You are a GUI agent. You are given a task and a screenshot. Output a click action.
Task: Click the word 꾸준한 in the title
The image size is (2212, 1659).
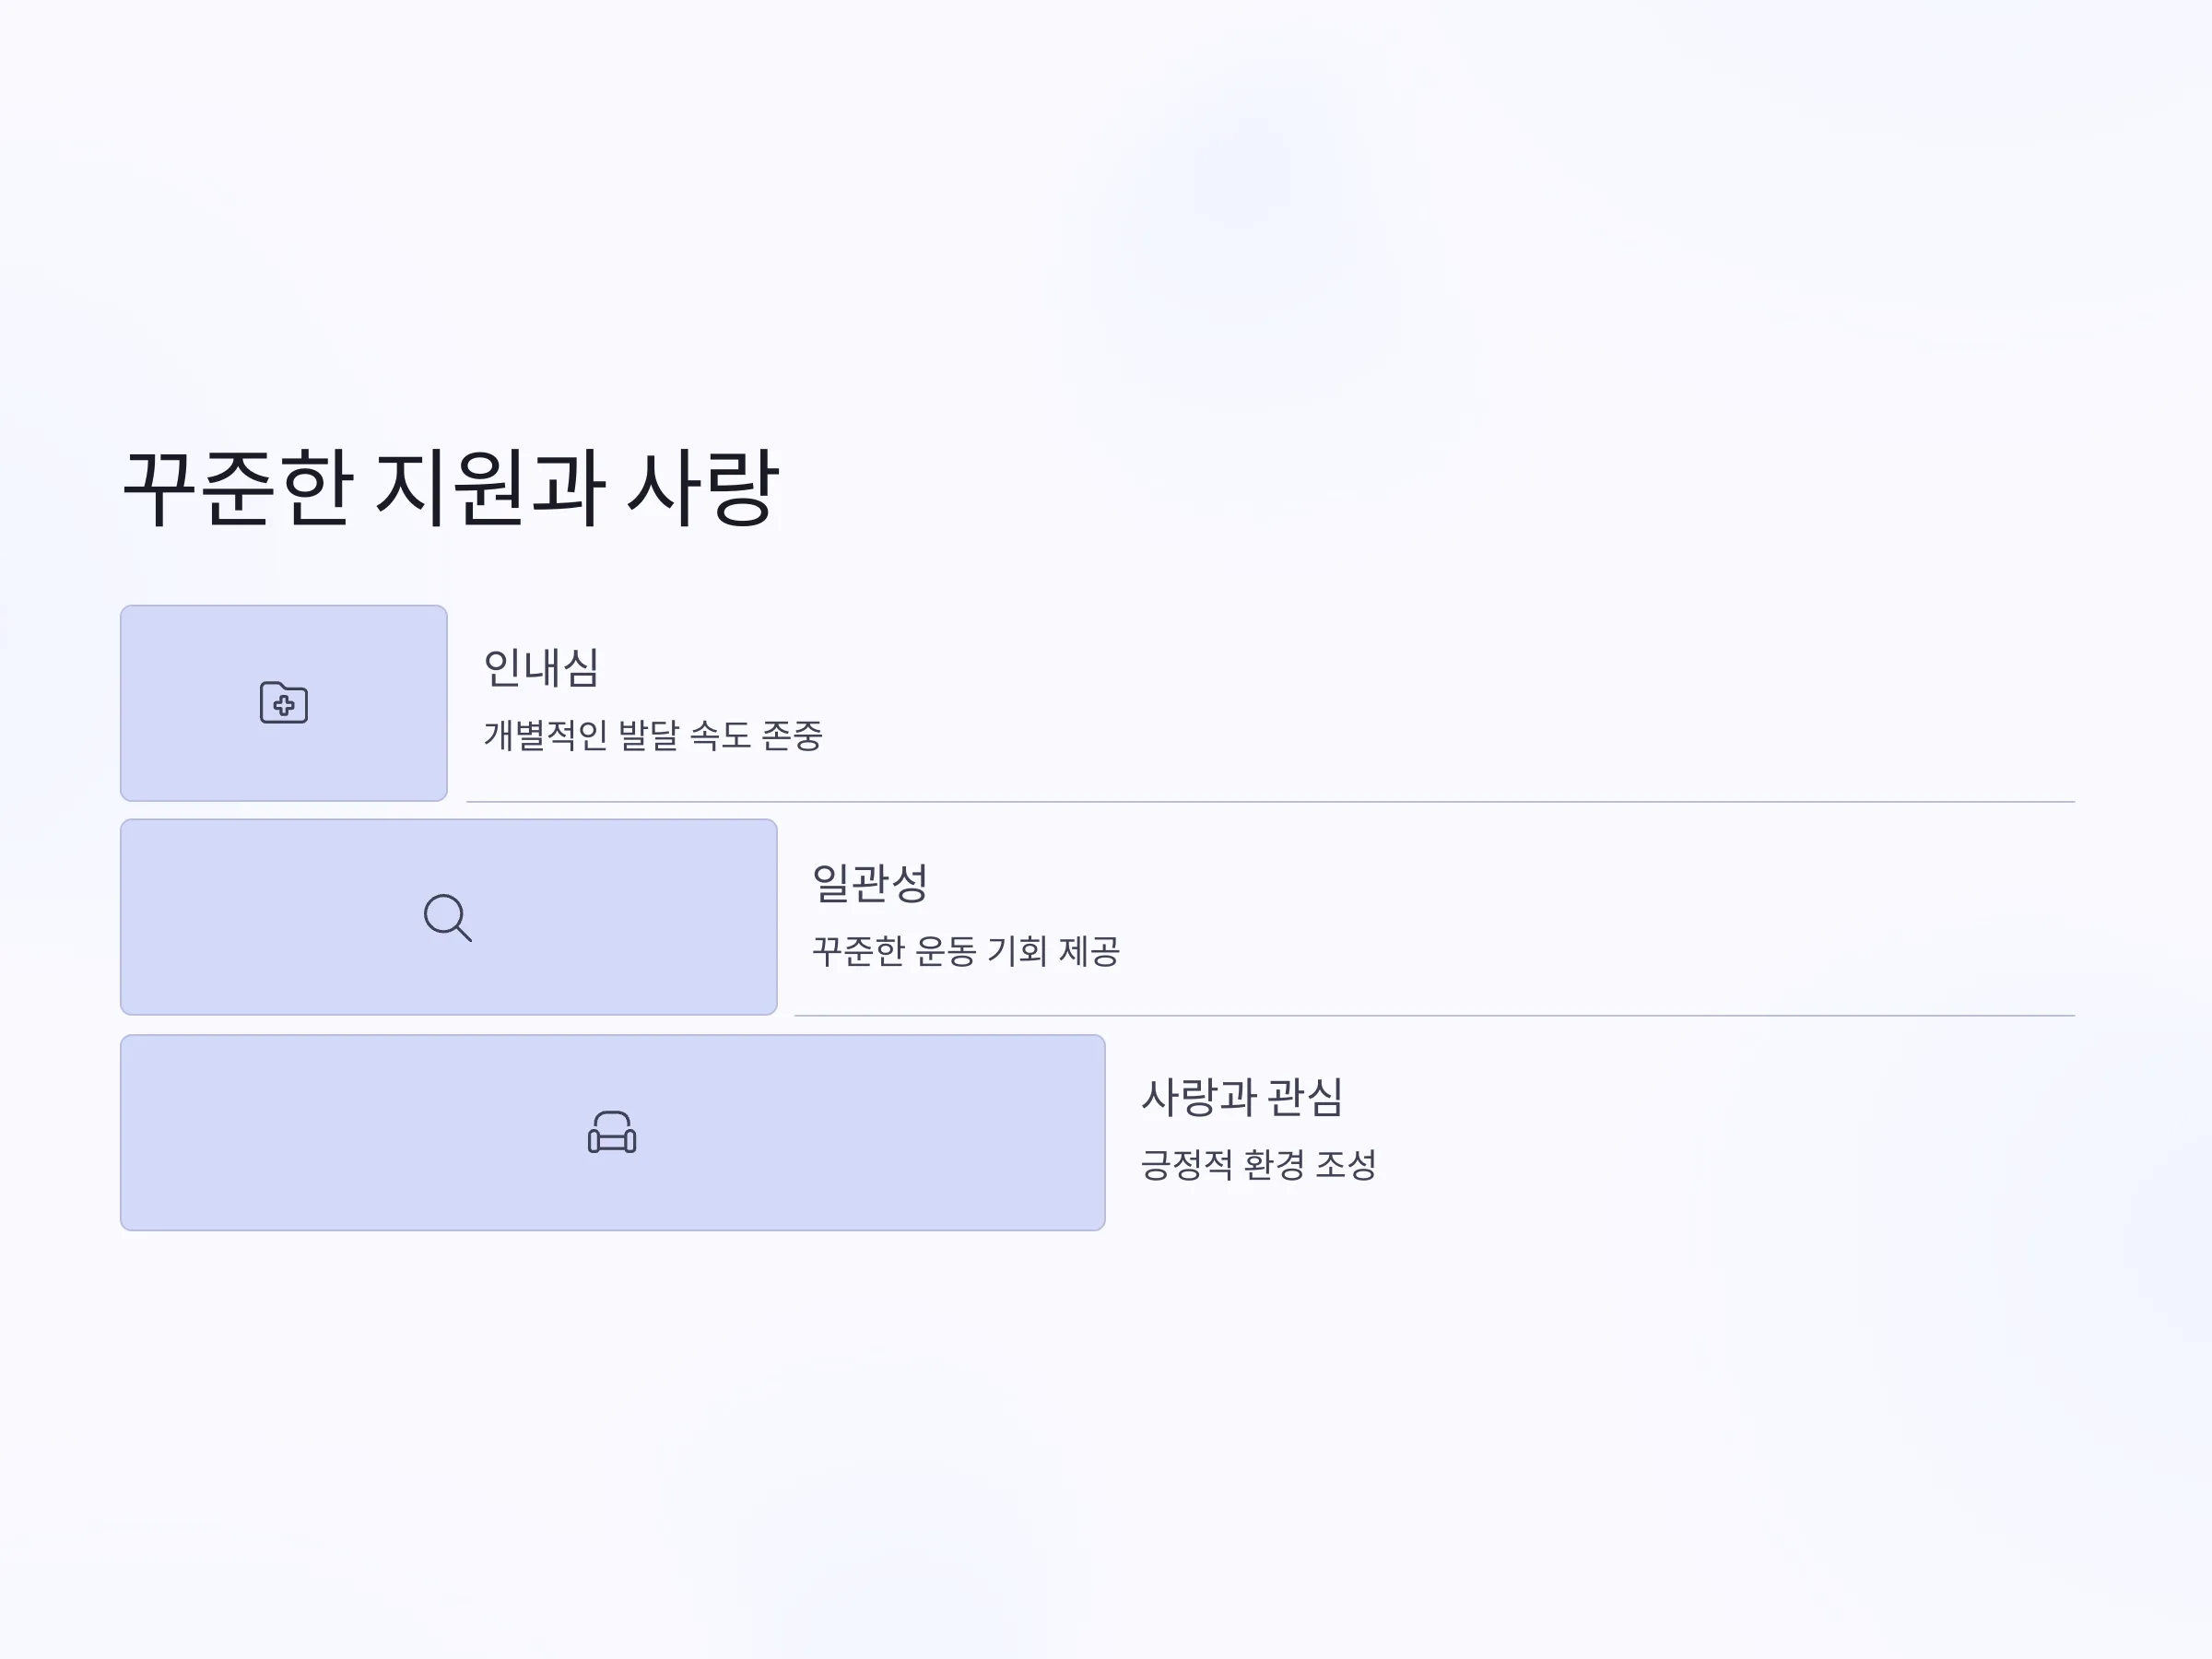[x=237, y=487]
